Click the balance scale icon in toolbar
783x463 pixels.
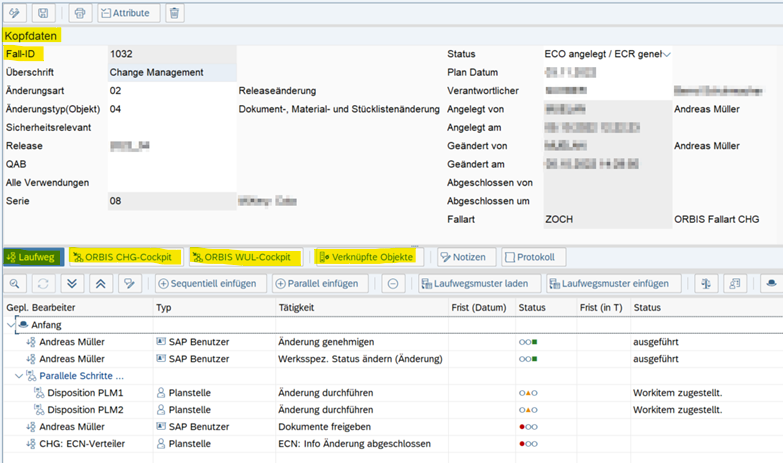(706, 284)
